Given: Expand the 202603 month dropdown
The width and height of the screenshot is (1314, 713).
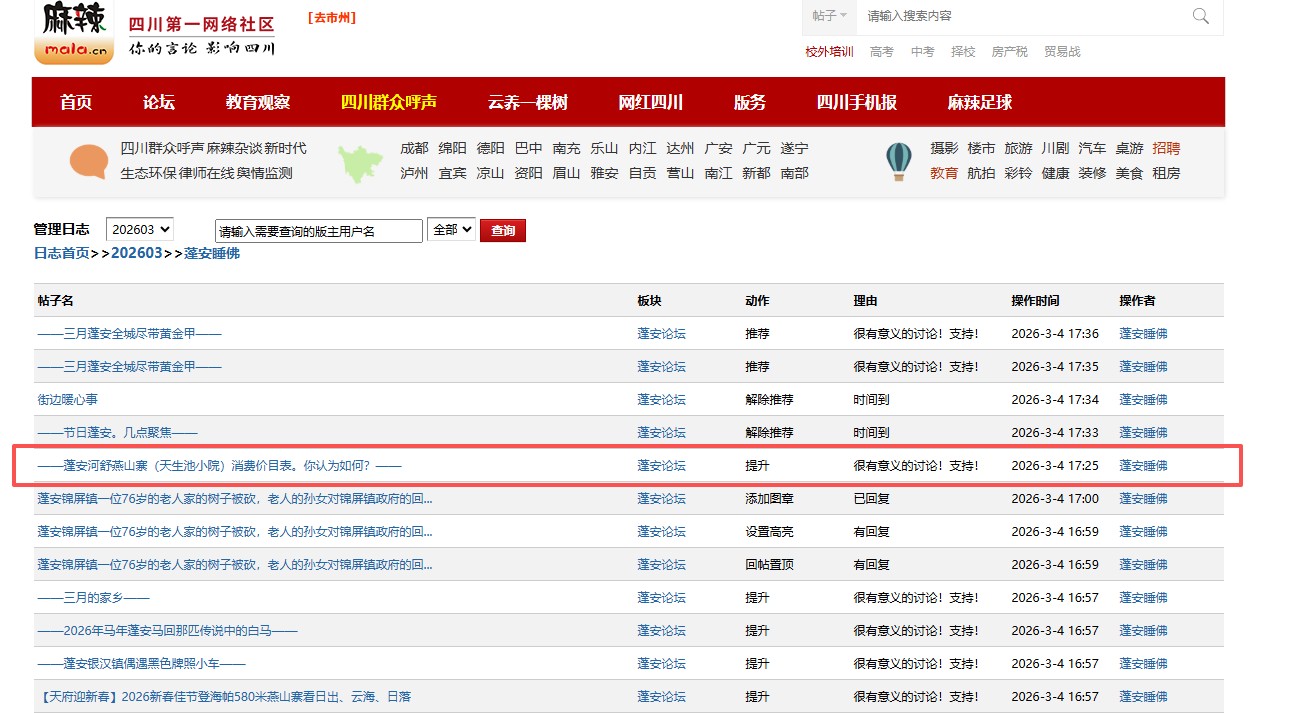Looking at the screenshot, I should (139, 230).
